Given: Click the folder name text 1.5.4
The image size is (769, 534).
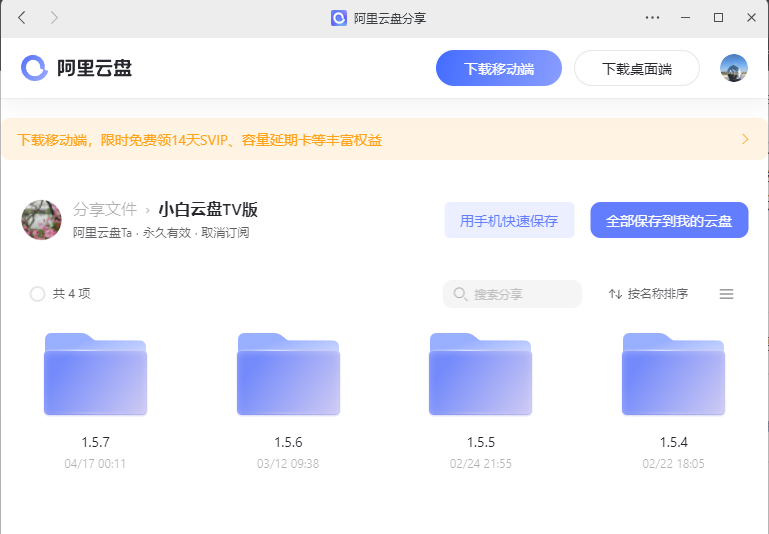Looking at the screenshot, I should point(673,442).
